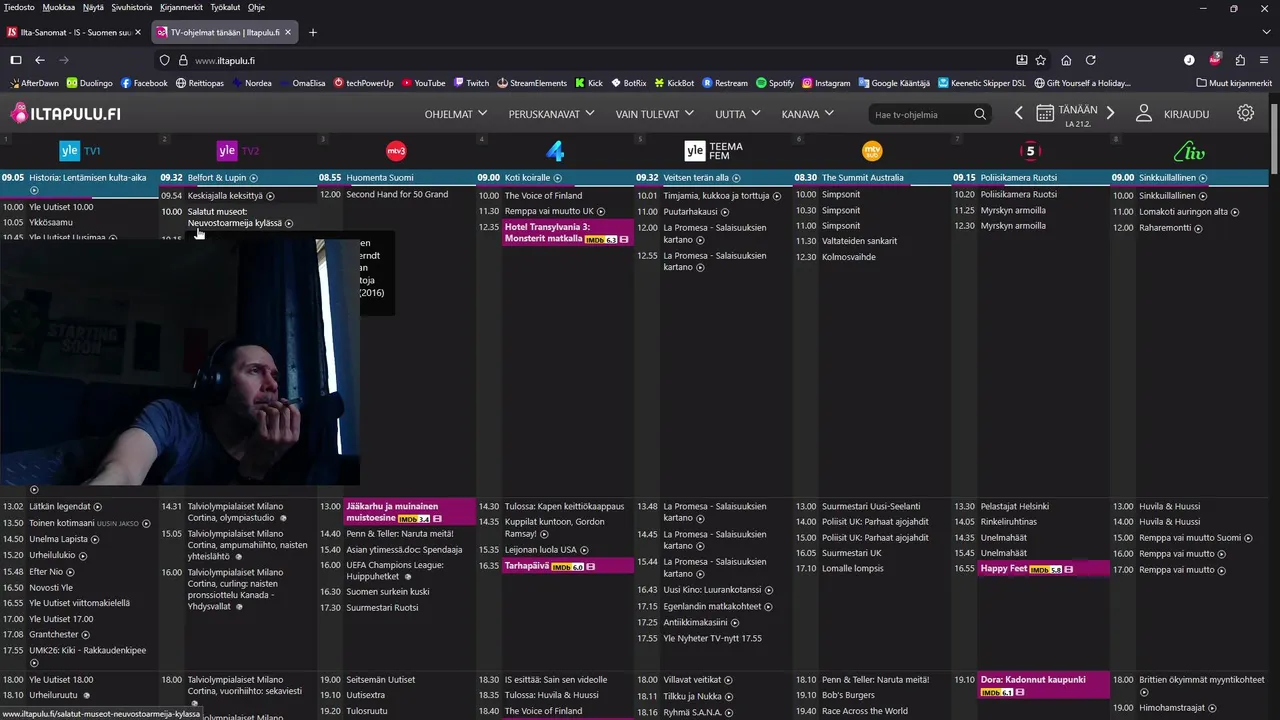Click the streamer webcam overlay

point(180,362)
